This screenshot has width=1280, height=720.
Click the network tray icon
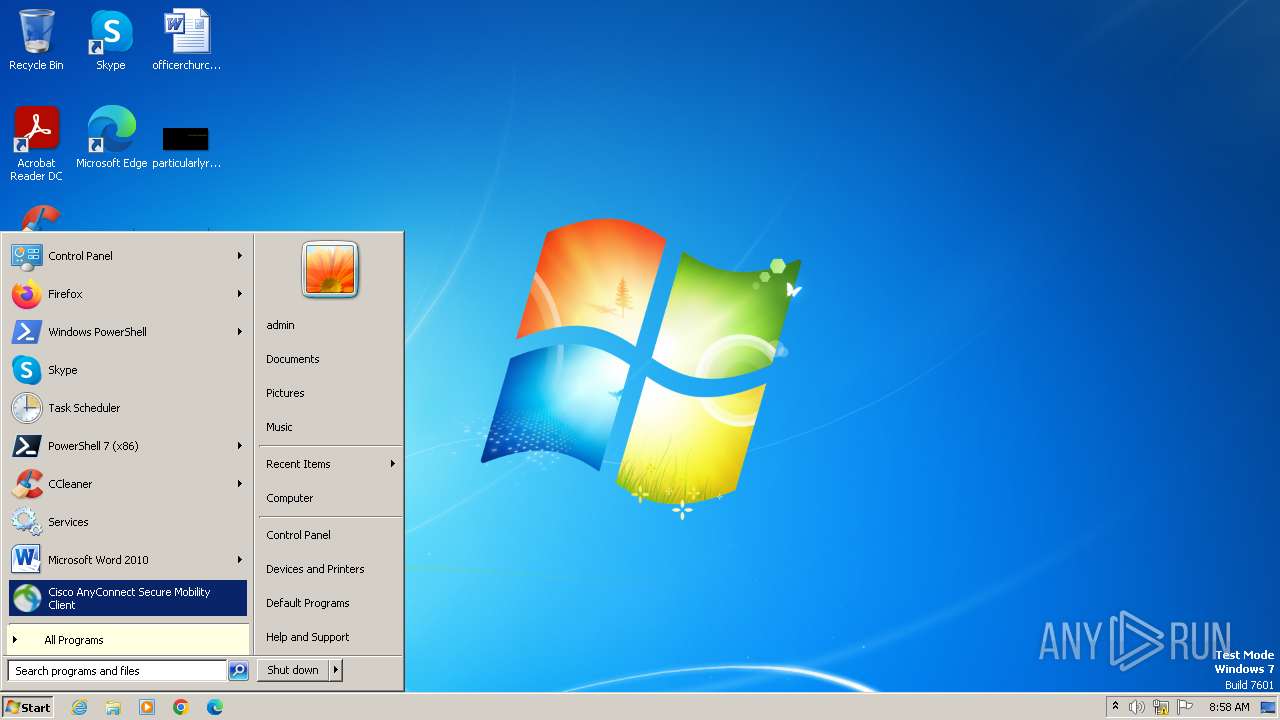(1161, 707)
